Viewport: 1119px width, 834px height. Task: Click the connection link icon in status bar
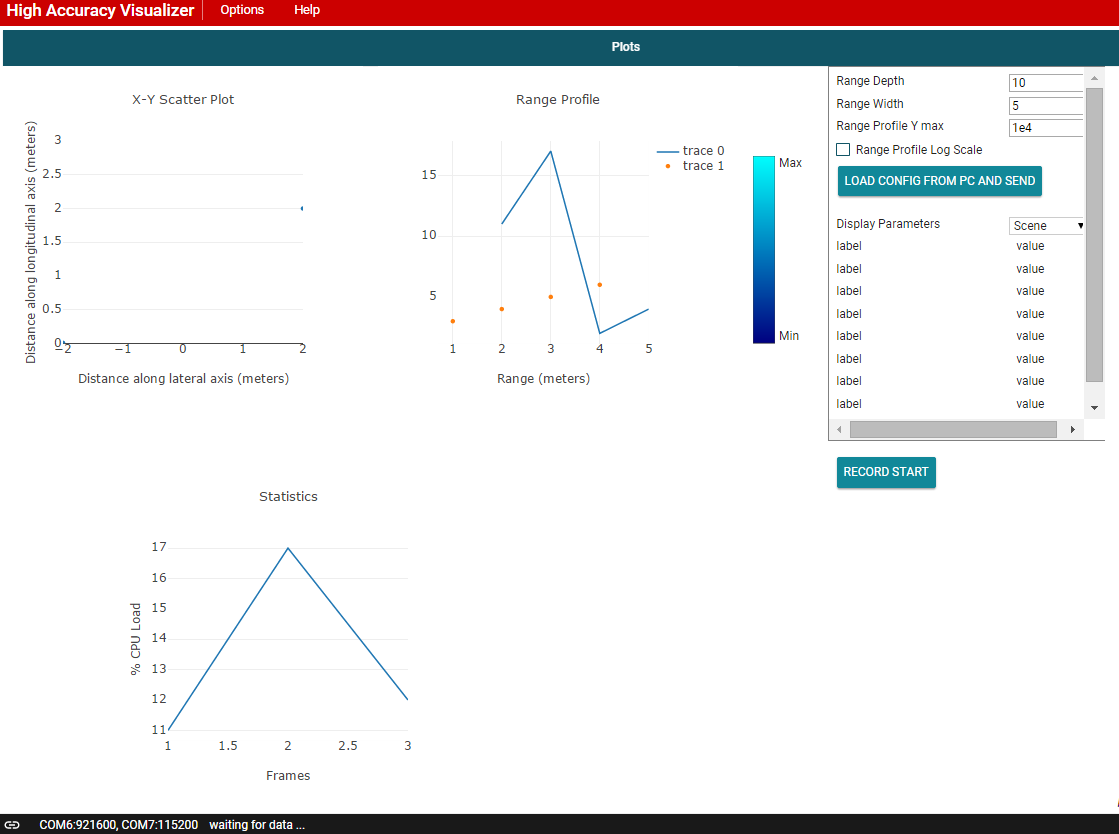pyautogui.click(x=13, y=824)
